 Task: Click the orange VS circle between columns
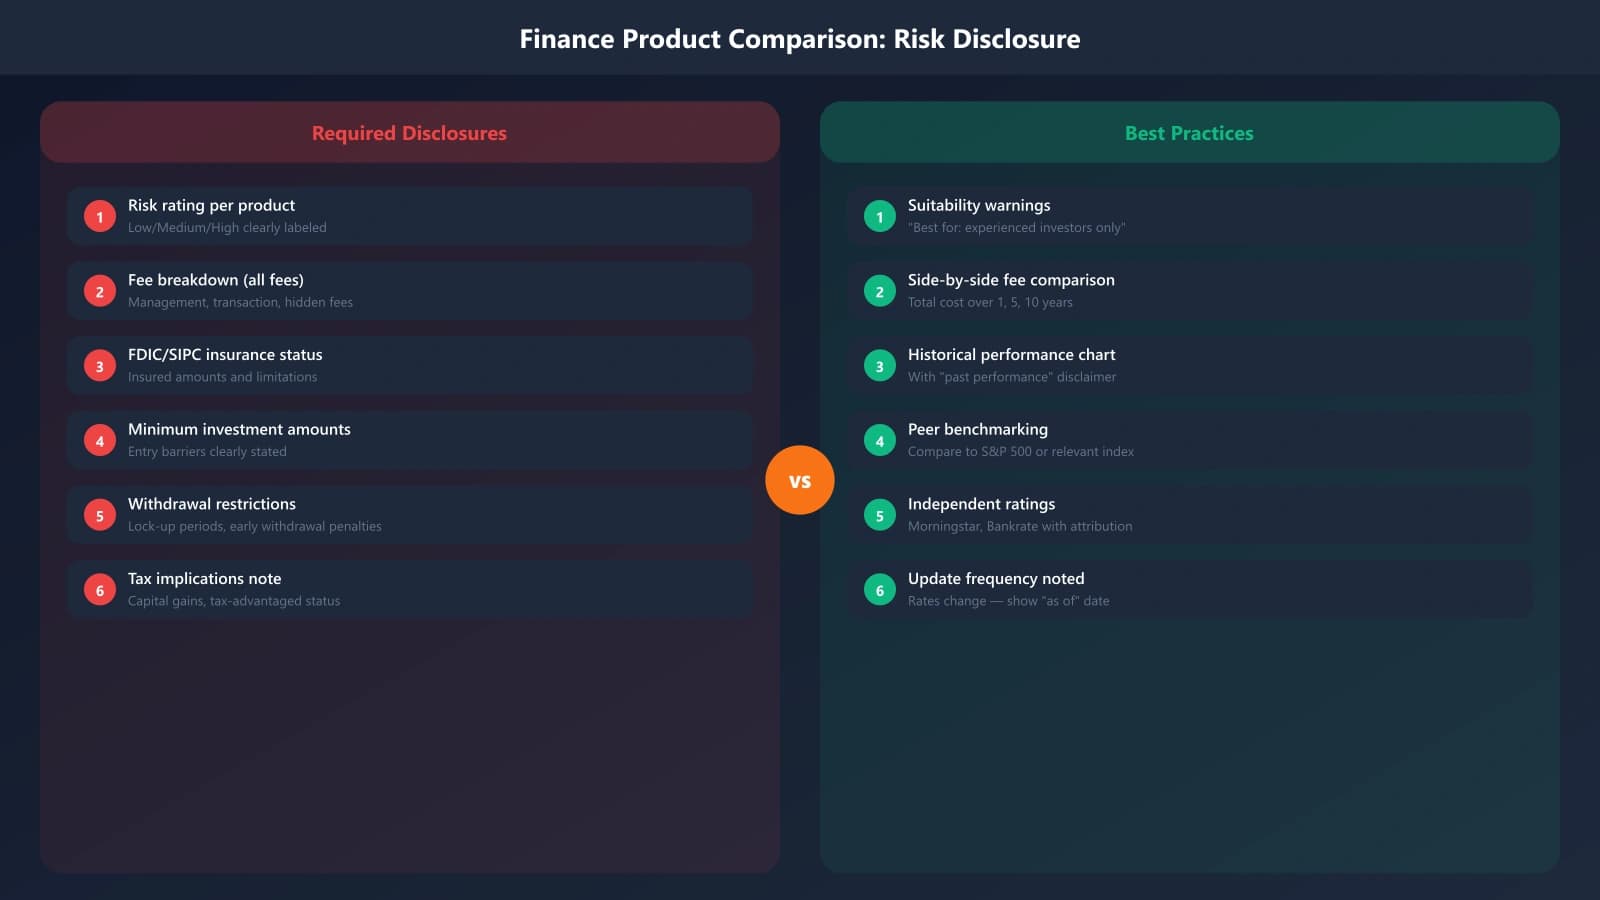pos(800,479)
